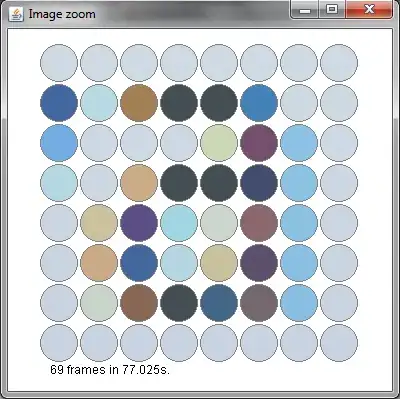Screen dimensions: 400x399
Task: Click the "69 frames in 77.025s." status text
Action: (x=110, y=370)
